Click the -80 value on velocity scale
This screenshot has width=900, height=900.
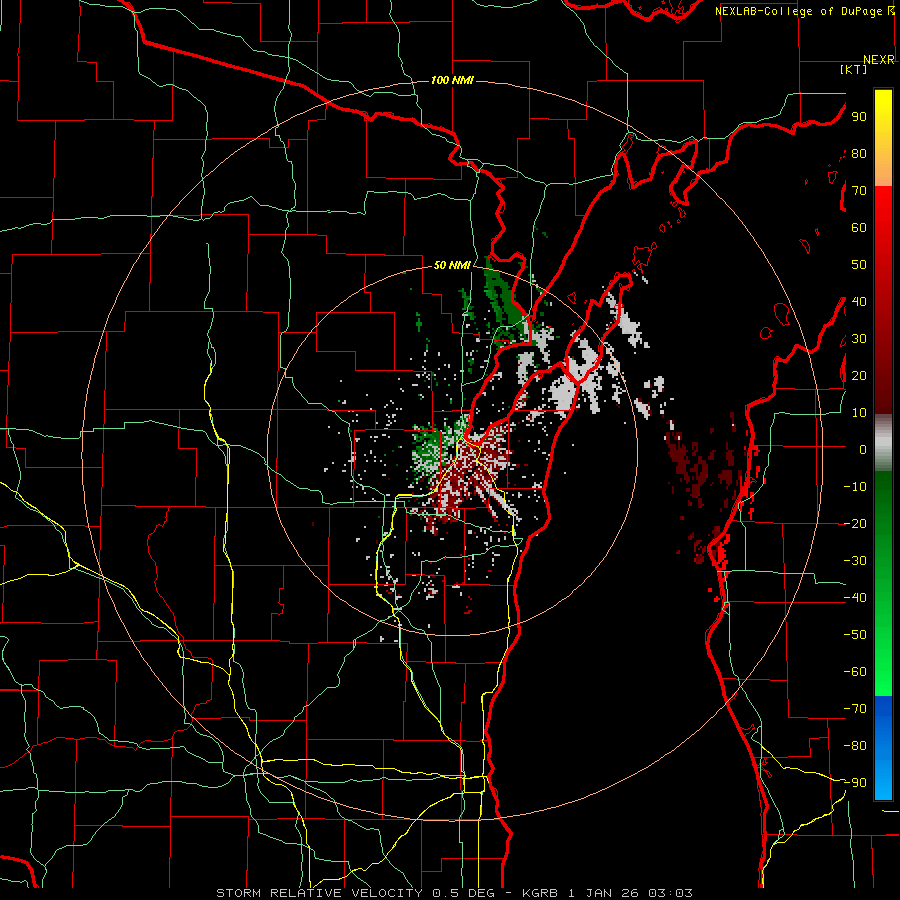tap(855, 746)
